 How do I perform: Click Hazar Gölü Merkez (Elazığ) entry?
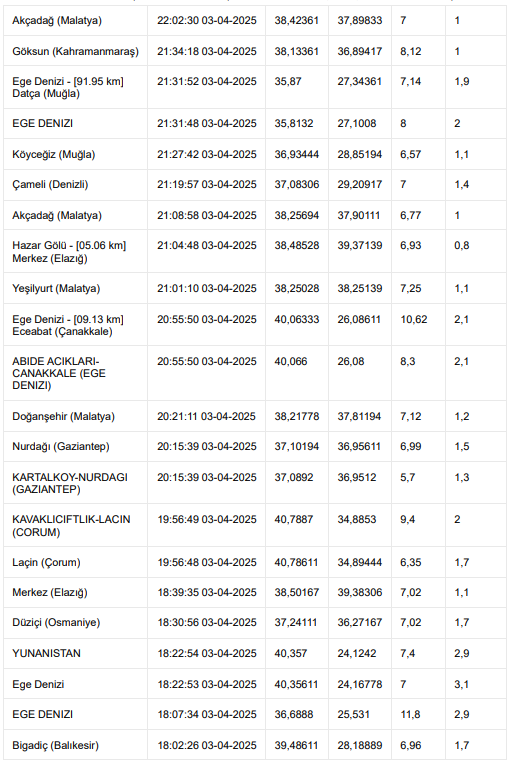point(75,251)
